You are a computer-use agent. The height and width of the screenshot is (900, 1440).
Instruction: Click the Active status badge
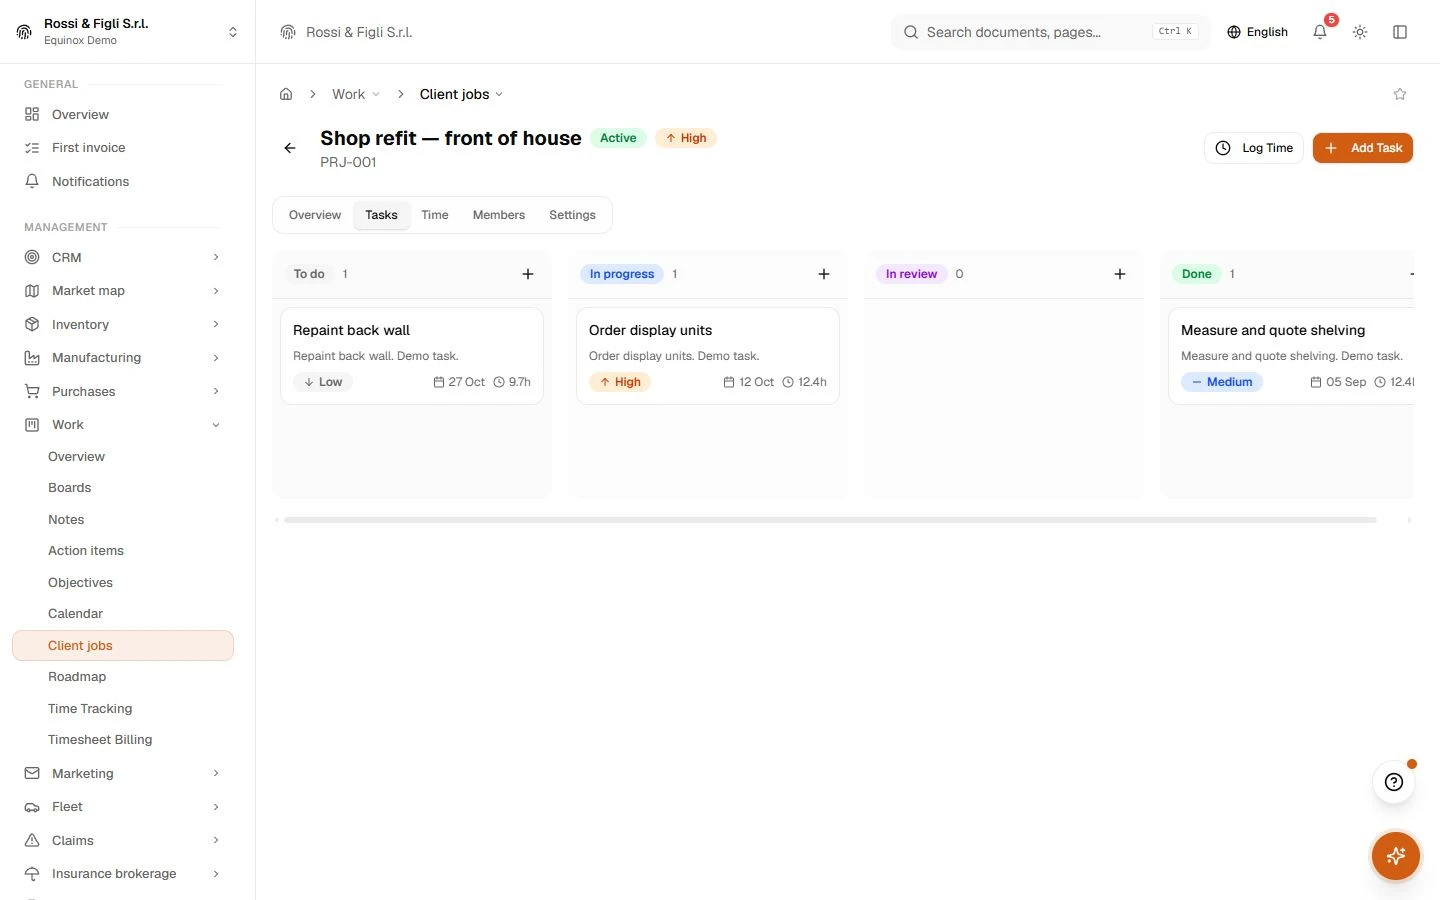pyautogui.click(x=618, y=138)
